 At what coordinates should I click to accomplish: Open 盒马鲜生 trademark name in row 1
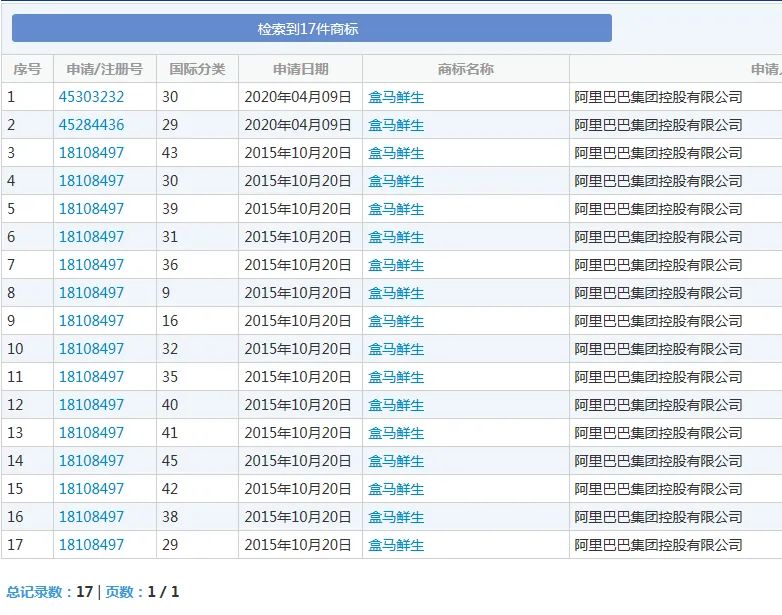[396, 97]
